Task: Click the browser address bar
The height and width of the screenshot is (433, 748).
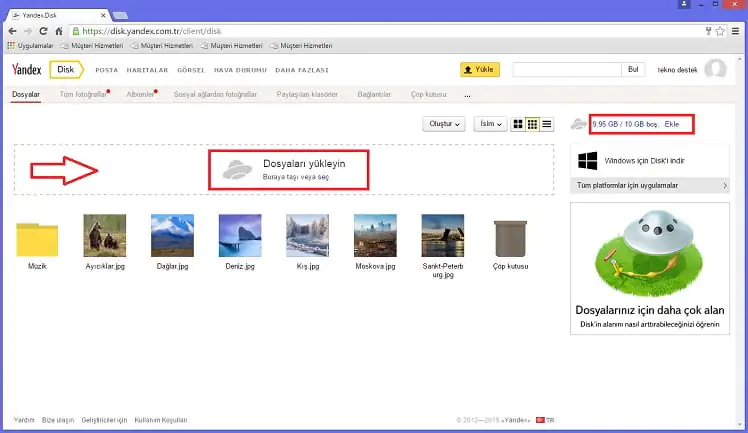Action: (x=386, y=31)
